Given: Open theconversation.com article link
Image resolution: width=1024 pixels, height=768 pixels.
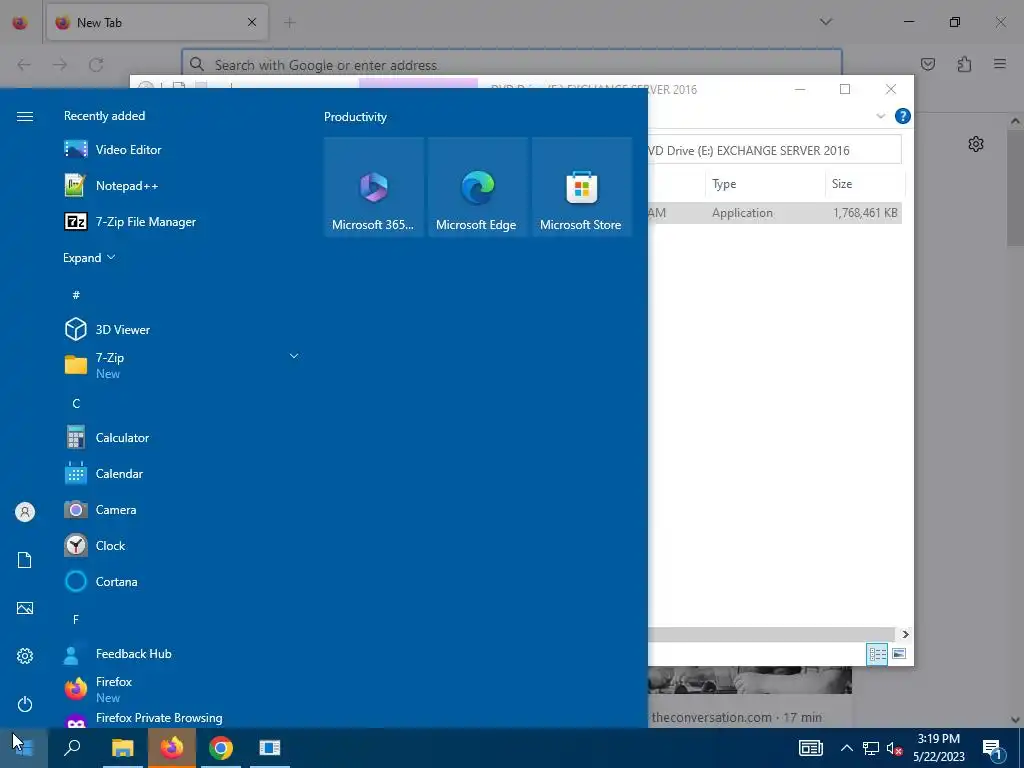Looking at the screenshot, I should (x=737, y=717).
